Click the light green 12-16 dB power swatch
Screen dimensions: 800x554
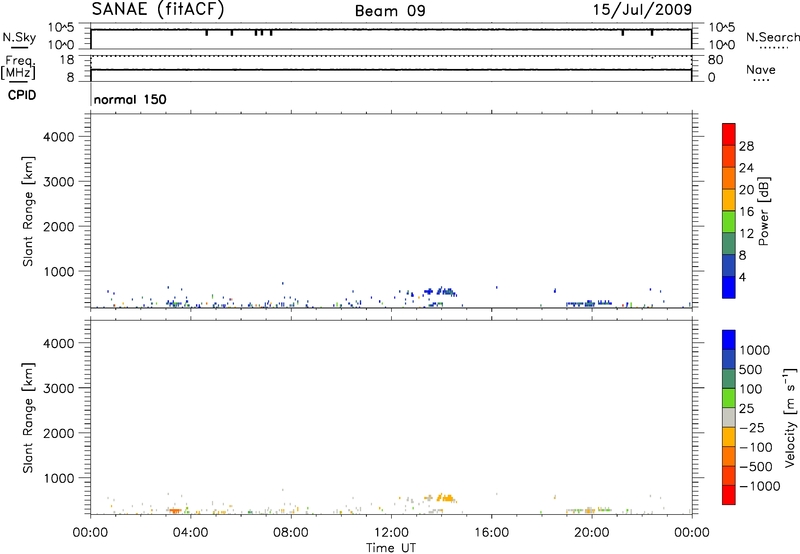point(729,221)
